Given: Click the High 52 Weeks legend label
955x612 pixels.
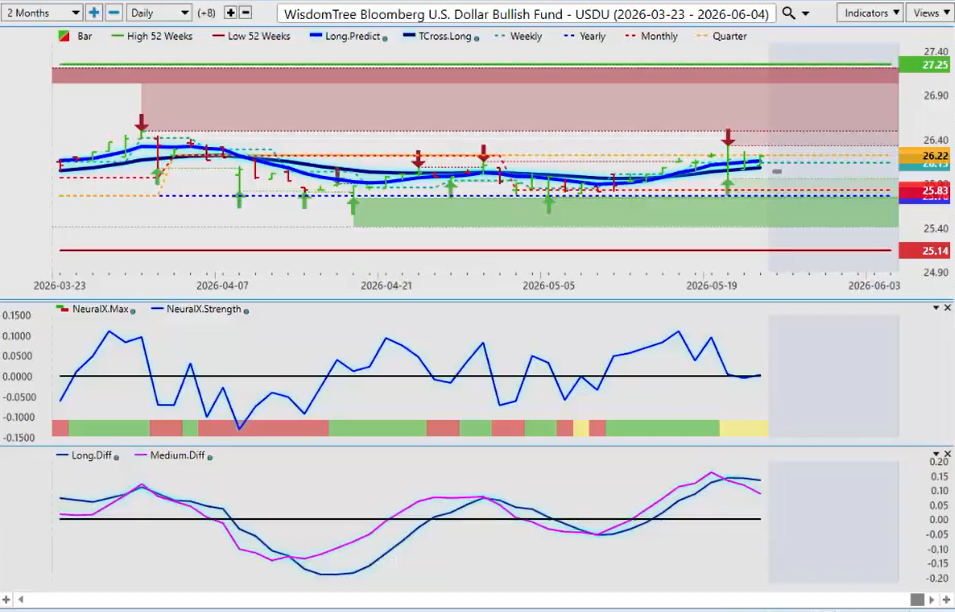Looking at the screenshot, I should (160, 37).
